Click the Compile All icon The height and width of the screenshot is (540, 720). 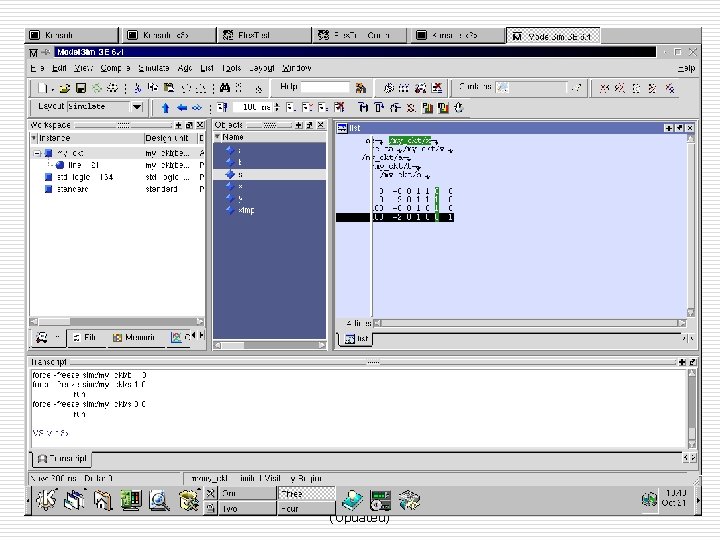click(404, 88)
